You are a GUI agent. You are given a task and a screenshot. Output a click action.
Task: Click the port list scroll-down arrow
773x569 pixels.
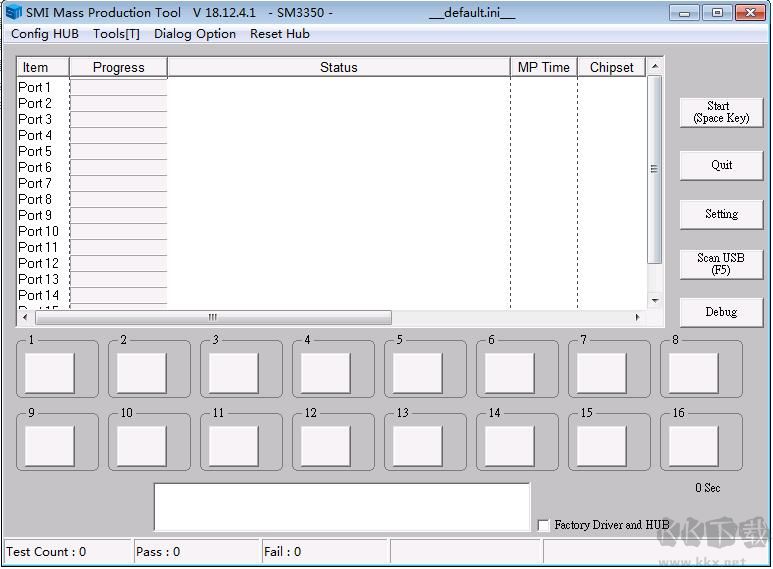click(655, 300)
